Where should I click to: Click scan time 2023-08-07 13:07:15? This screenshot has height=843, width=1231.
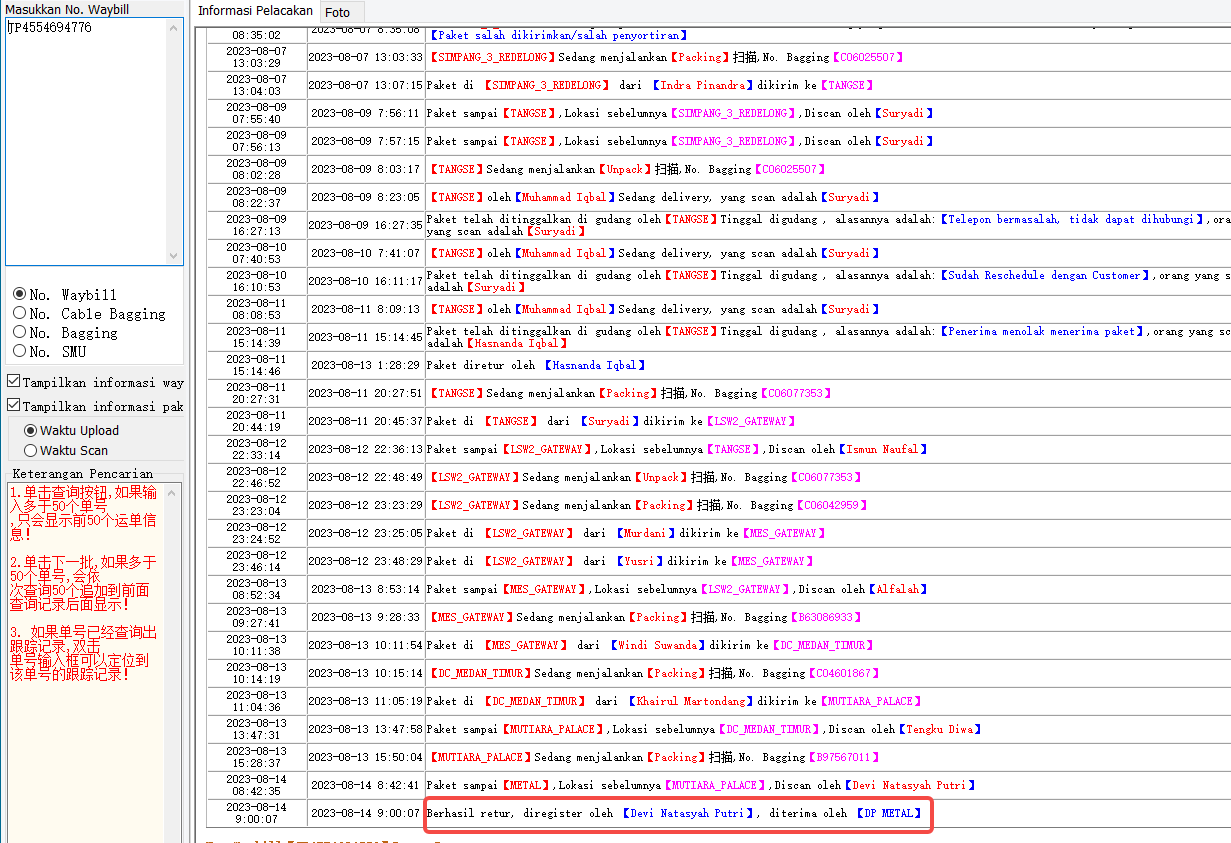click(x=366, y=85)
